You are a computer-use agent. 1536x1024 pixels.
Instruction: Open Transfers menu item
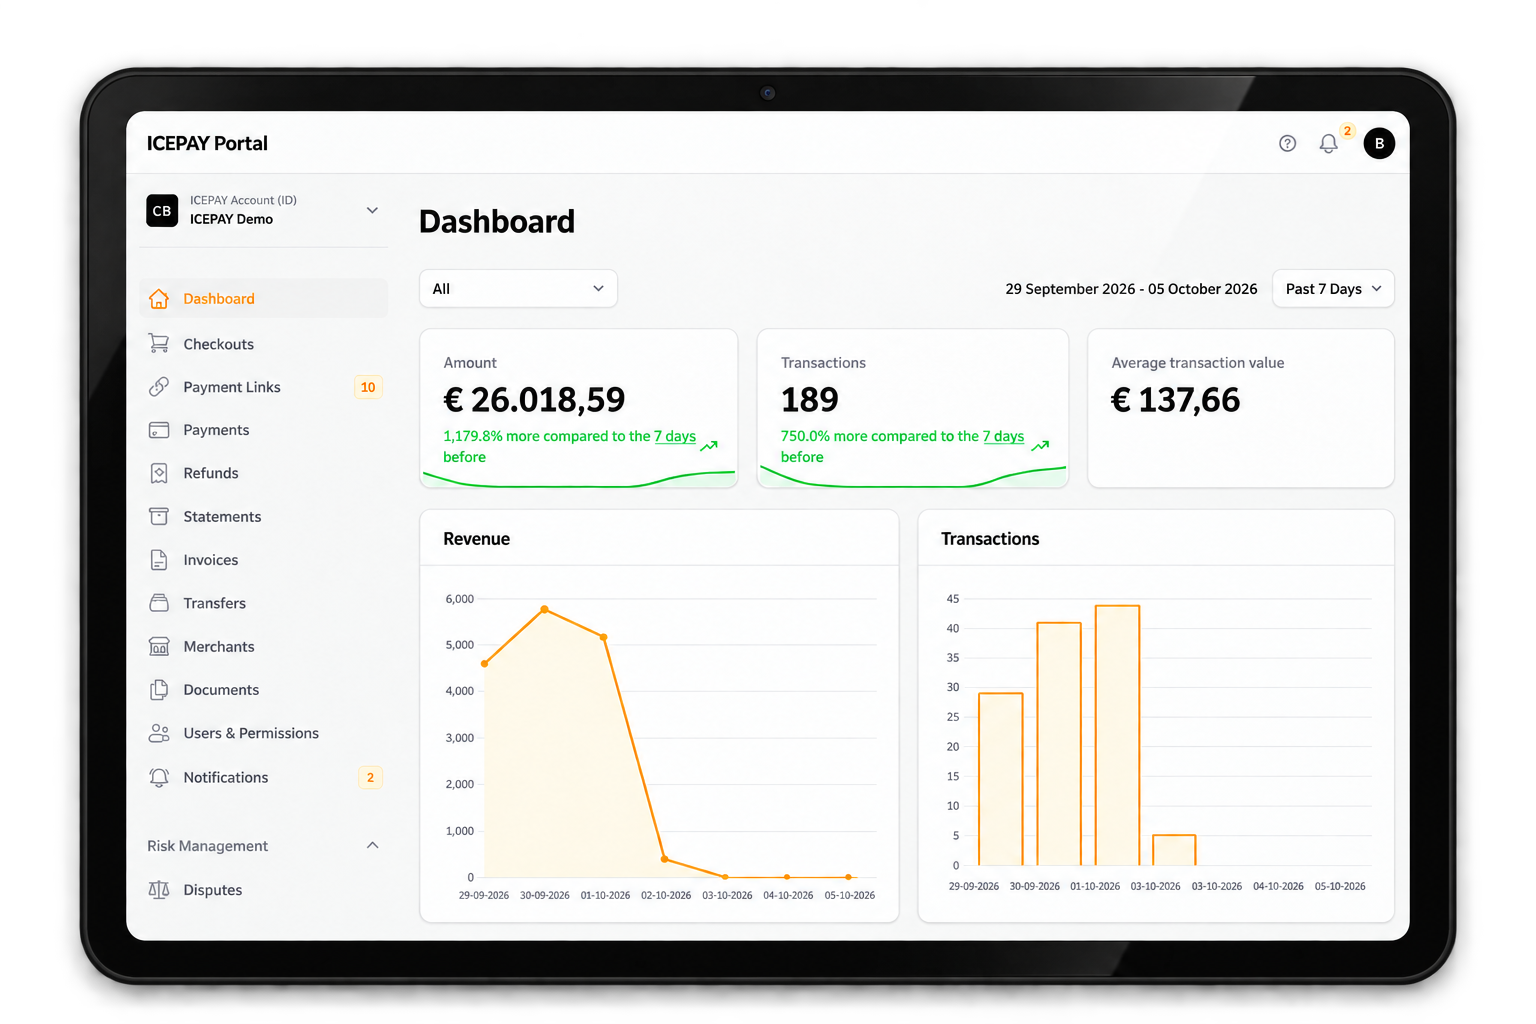(264, 603)
